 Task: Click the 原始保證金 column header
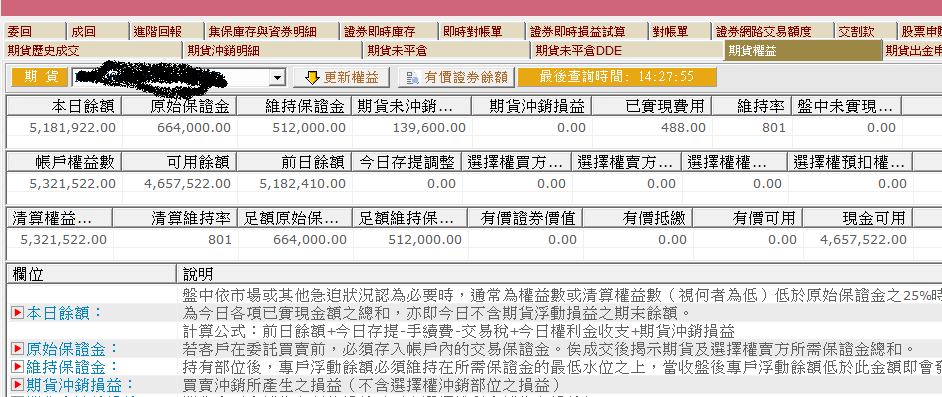179,106
